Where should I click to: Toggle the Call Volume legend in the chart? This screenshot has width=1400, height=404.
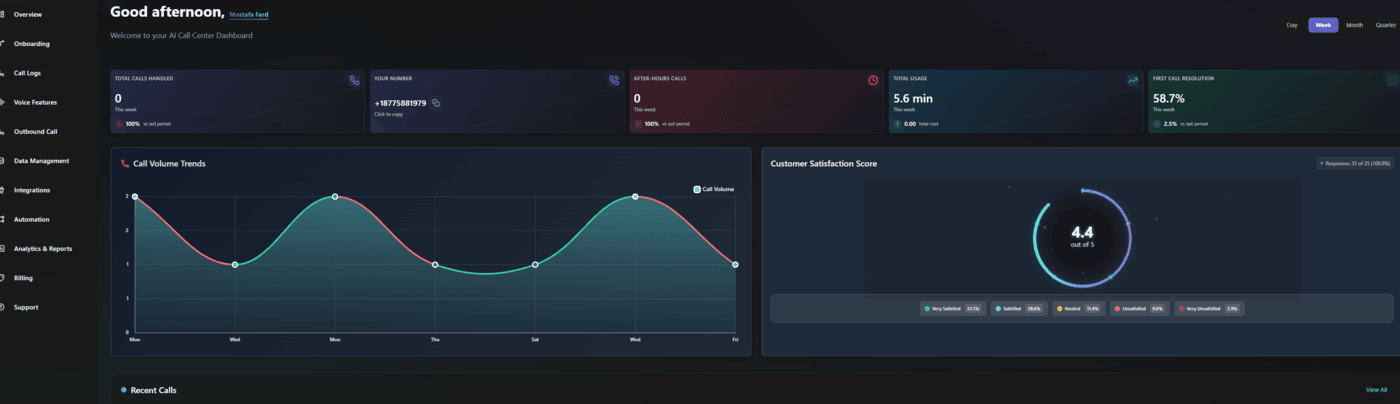(x=713, y=189)
